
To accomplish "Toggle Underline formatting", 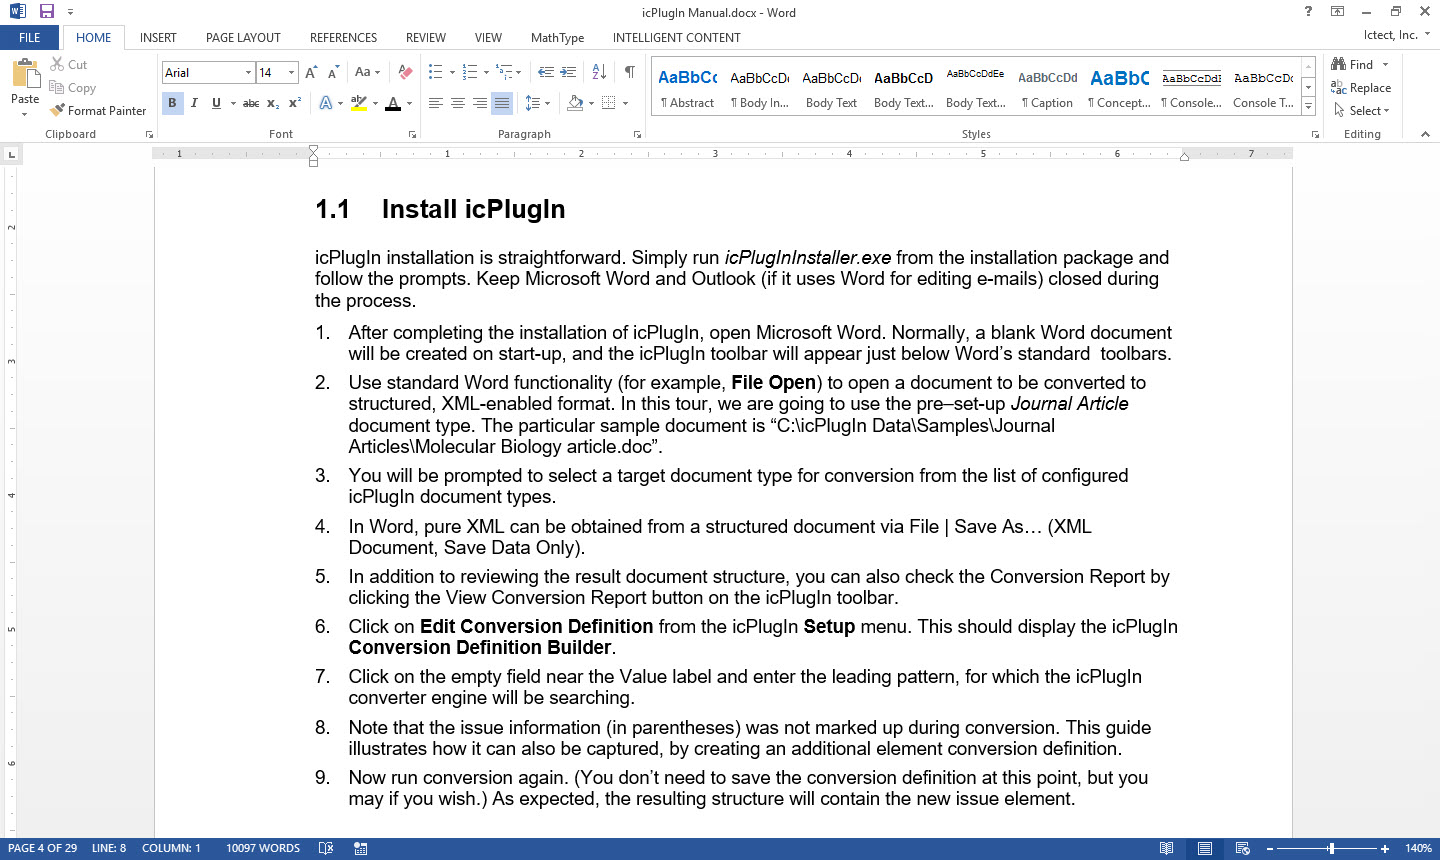I will pos(216,103).
